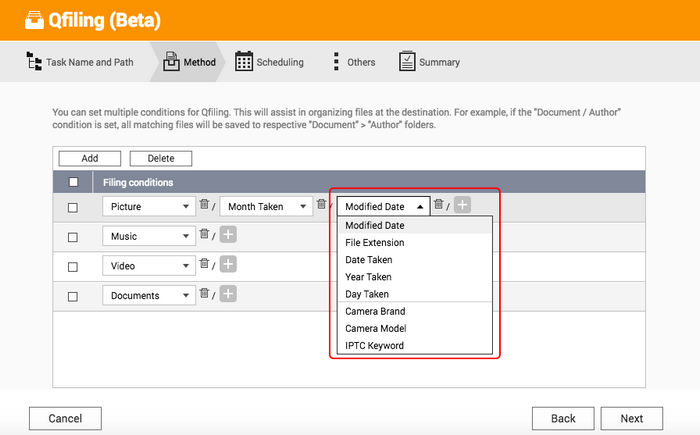Go to Scheduling step
This screenshot has width=700, height=435.
(x=269, y=62)
